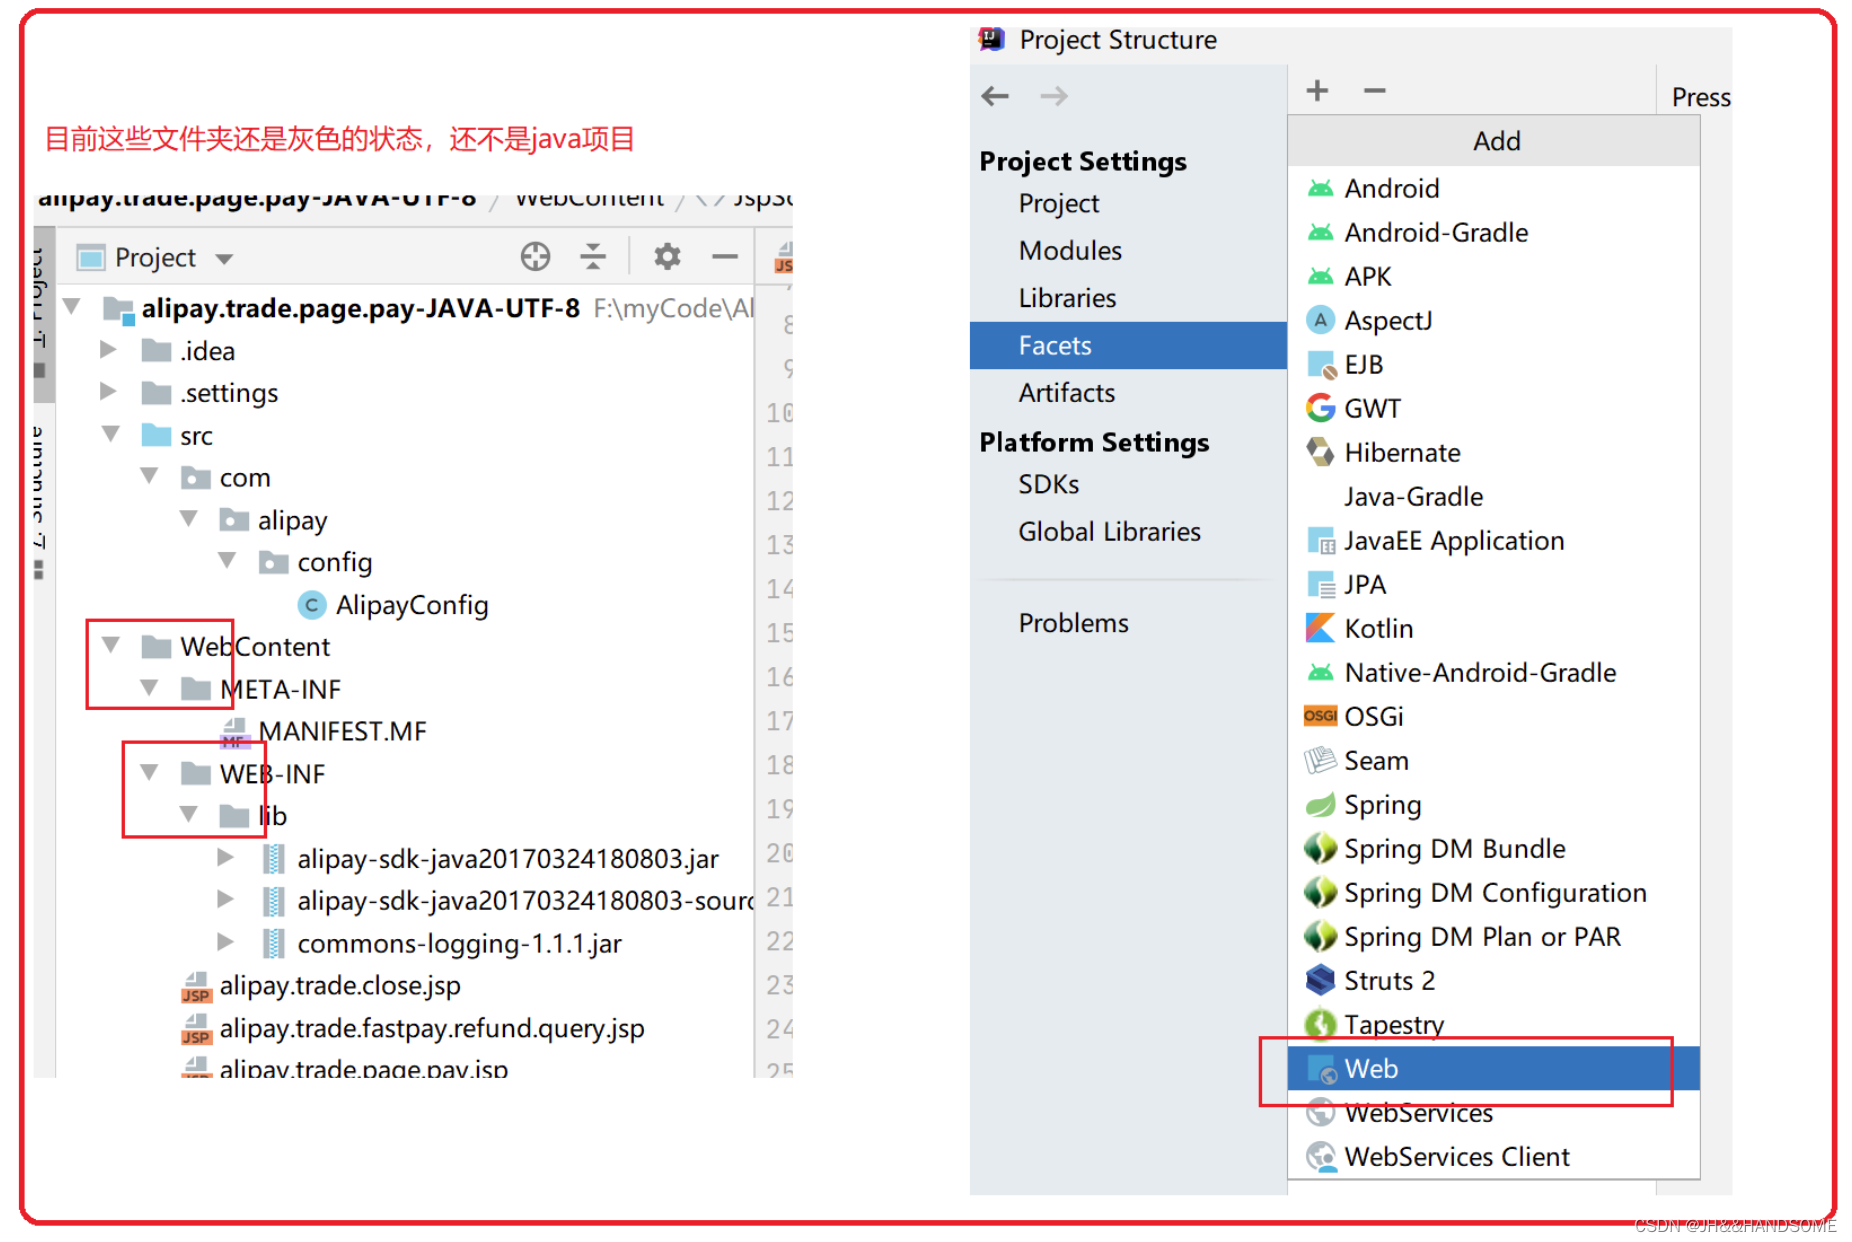Open SDKs under Platform Settings
1852x1242 pixels.
pyautogui.click(x=1048, y=484)
